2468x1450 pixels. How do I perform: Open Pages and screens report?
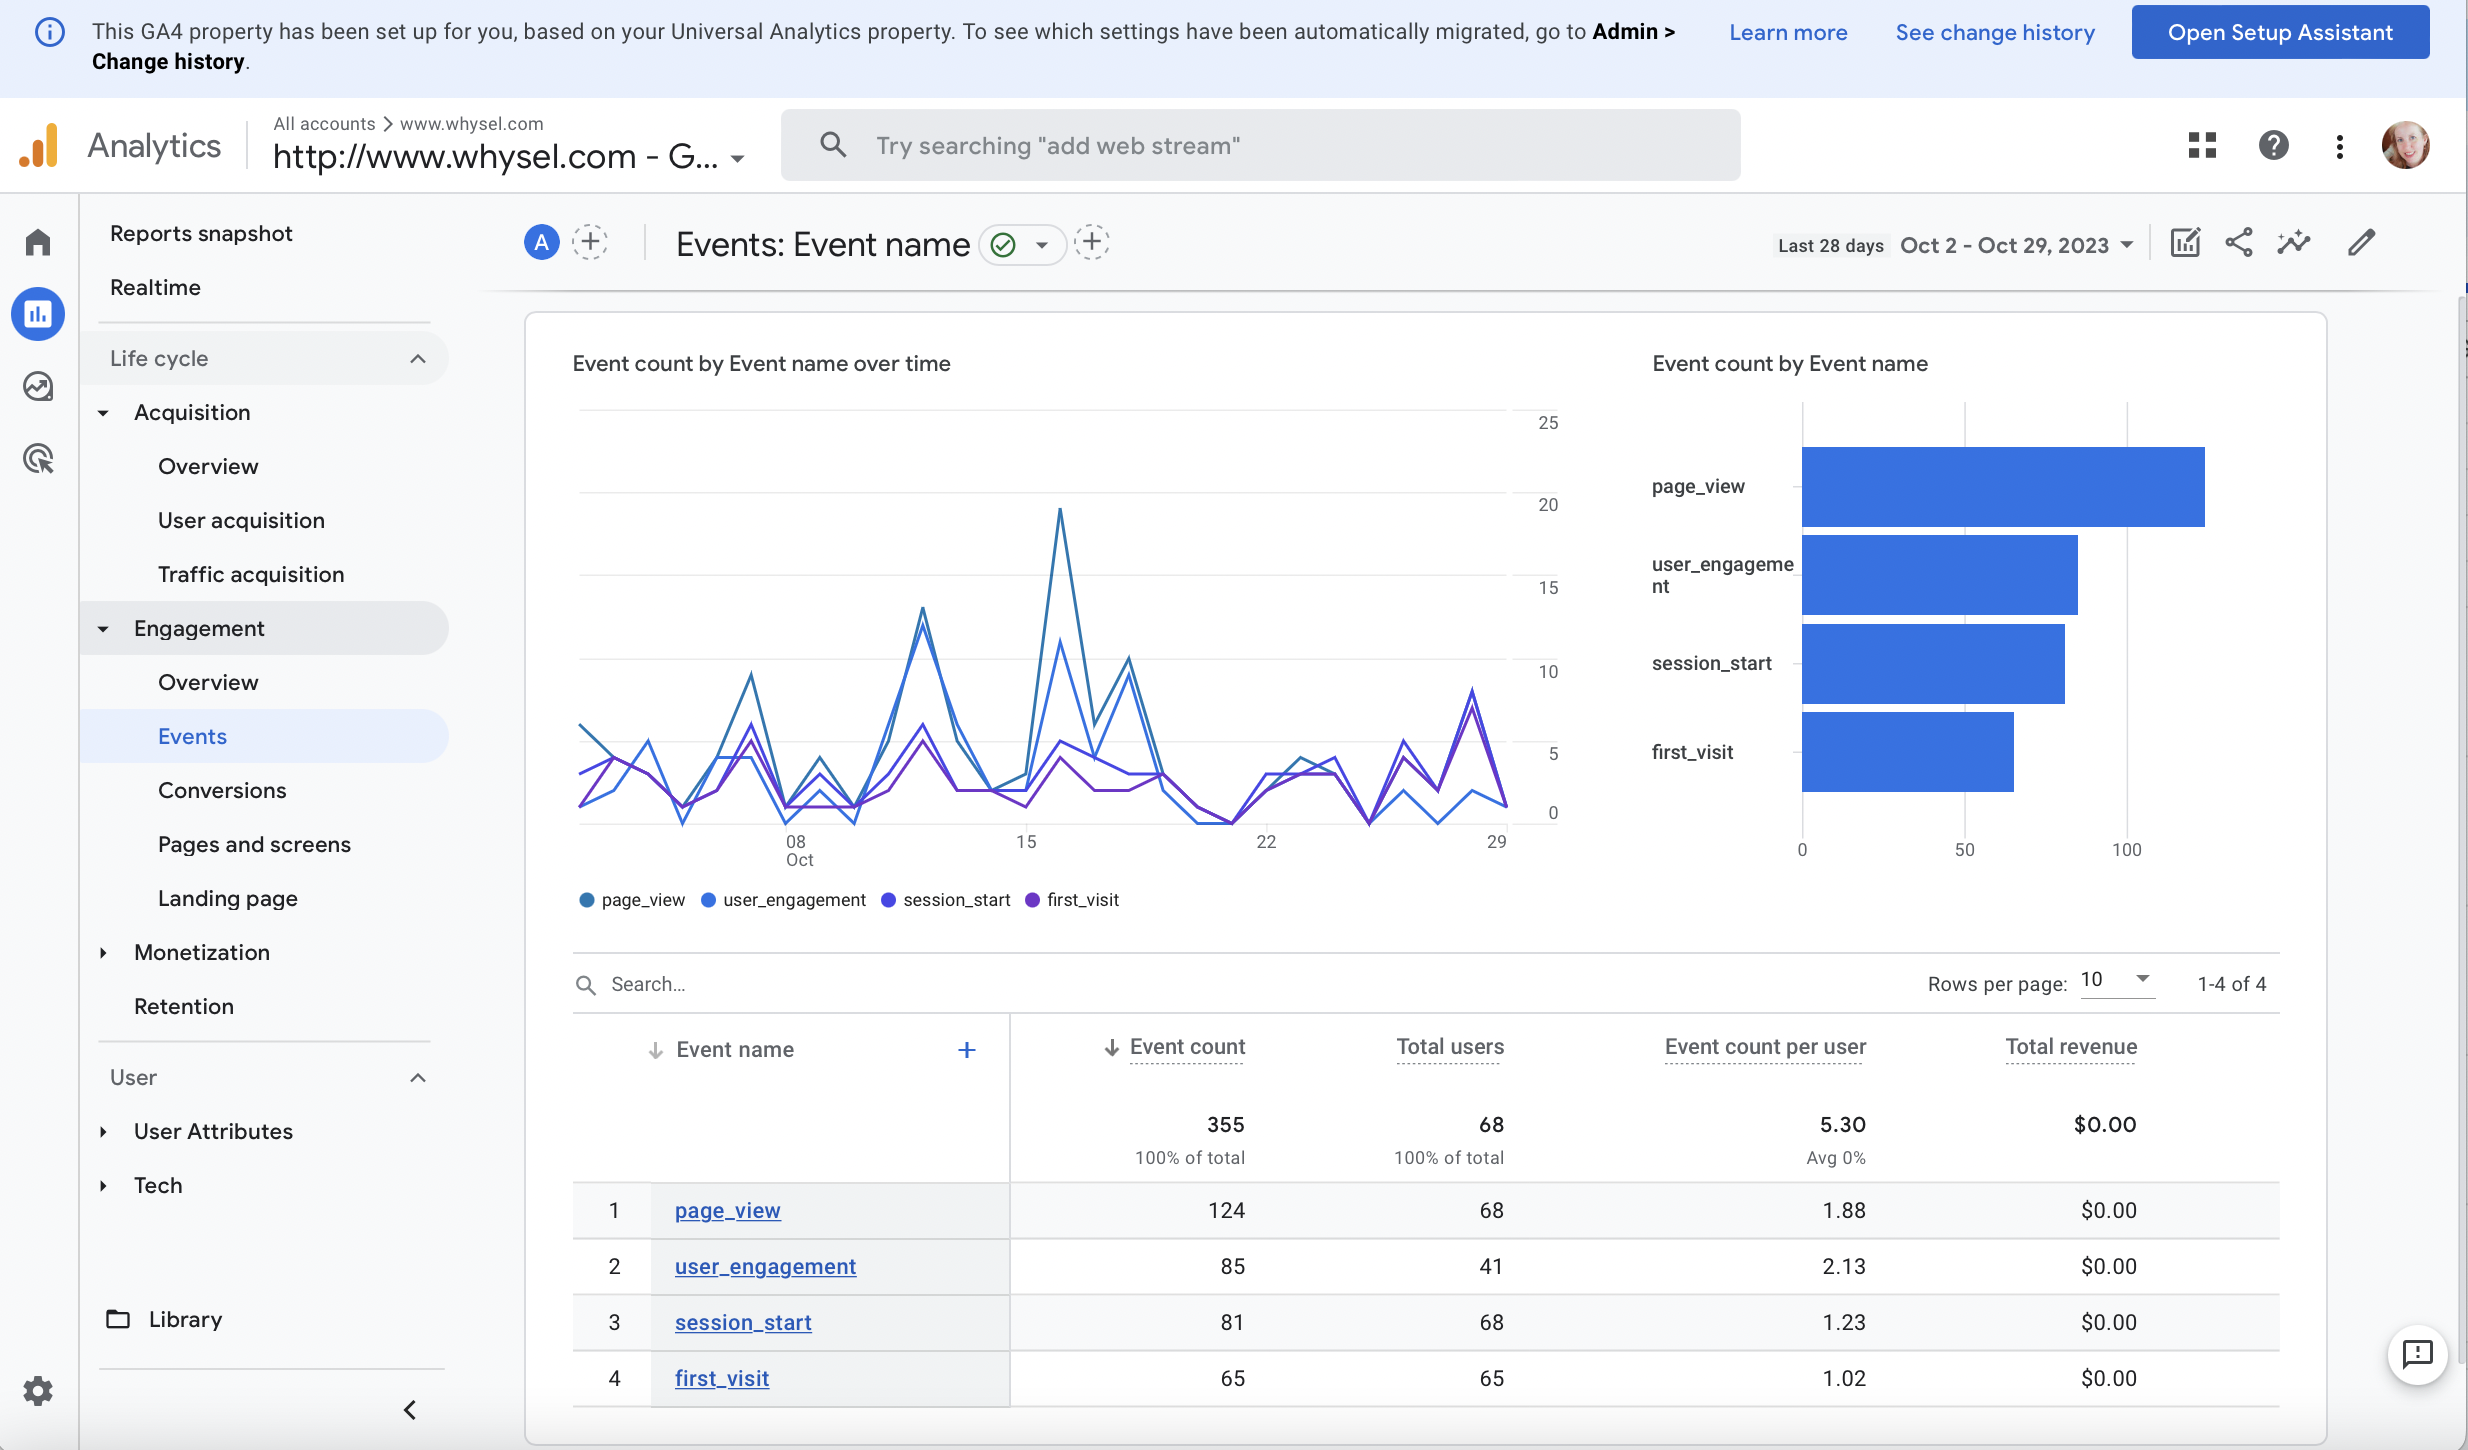coord(254,844)
